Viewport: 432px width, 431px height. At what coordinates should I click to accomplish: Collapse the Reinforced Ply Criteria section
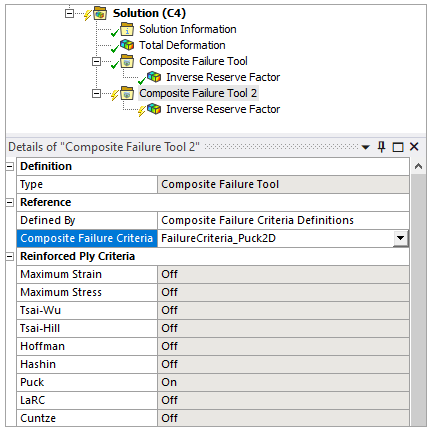tap(10, 256)
